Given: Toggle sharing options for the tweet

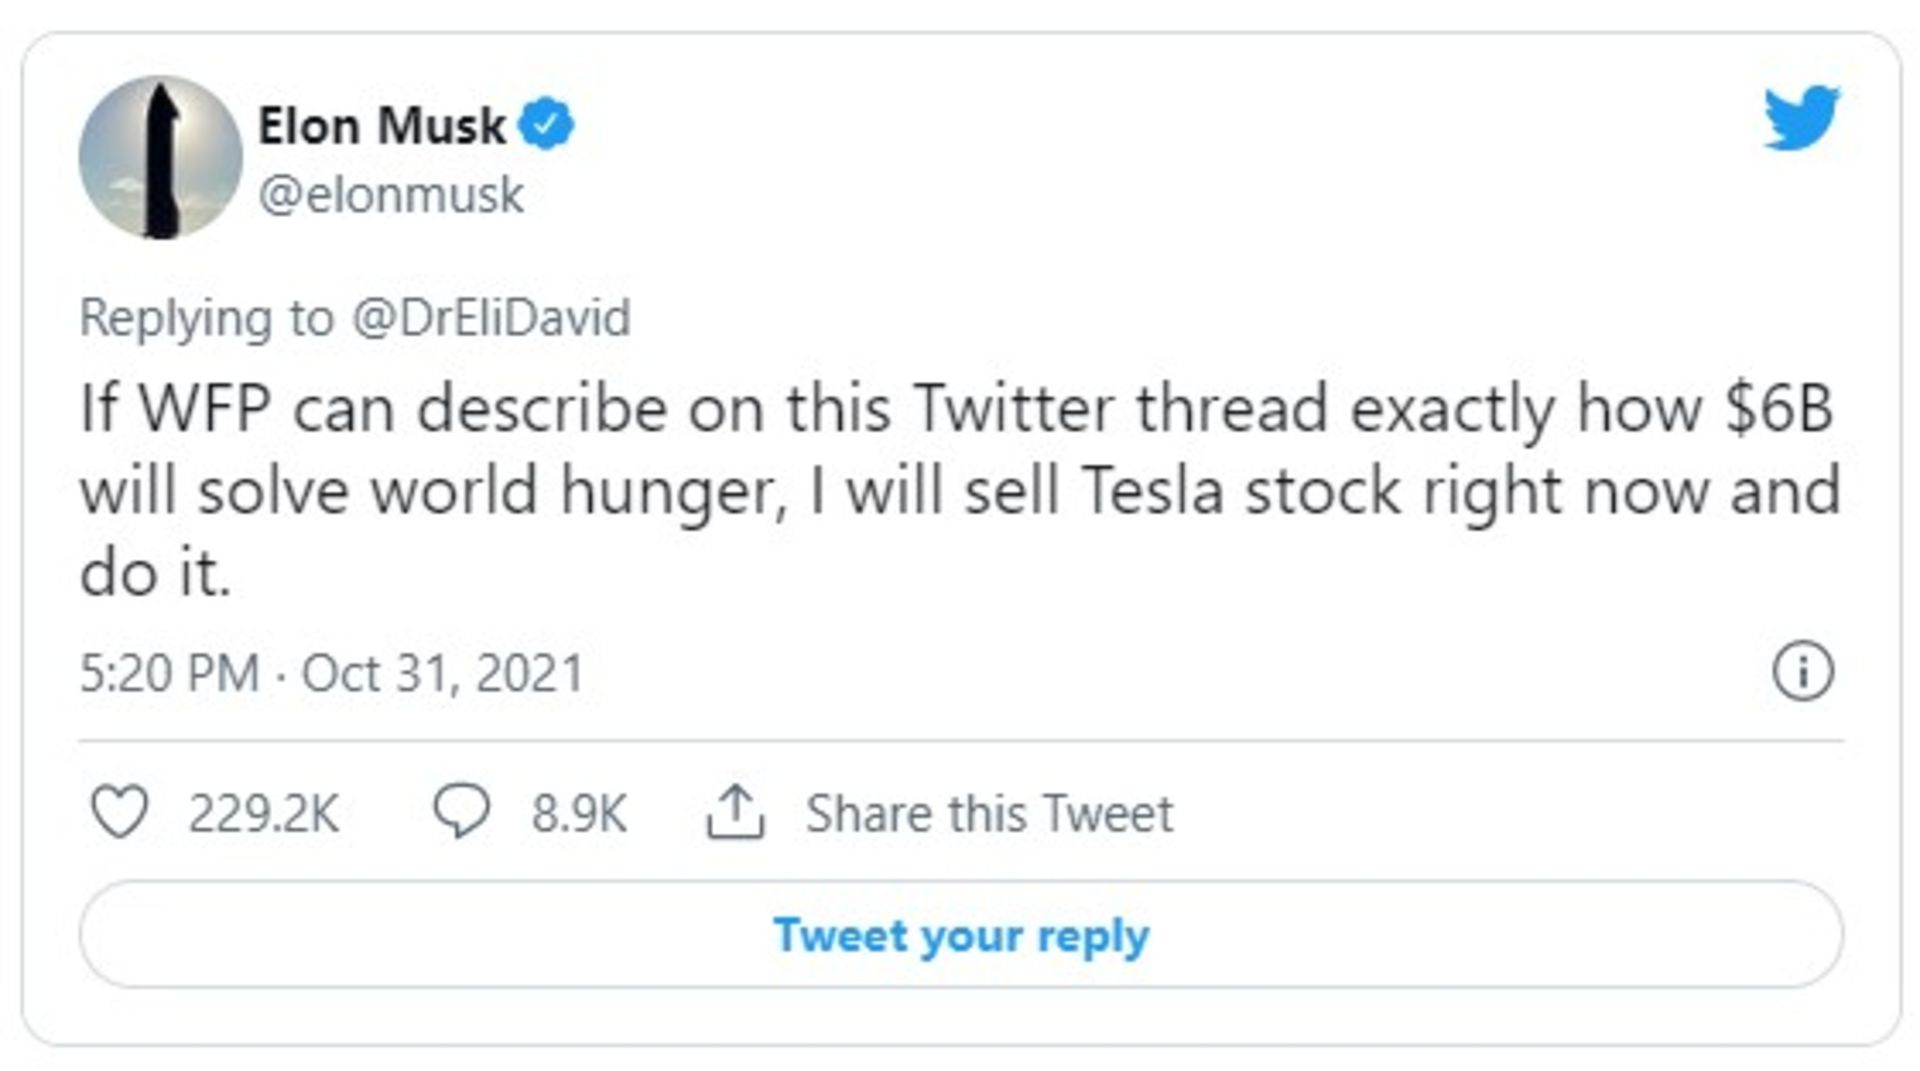Looking at the screenshot, I should pyautogui.click(x=737, y=812).
